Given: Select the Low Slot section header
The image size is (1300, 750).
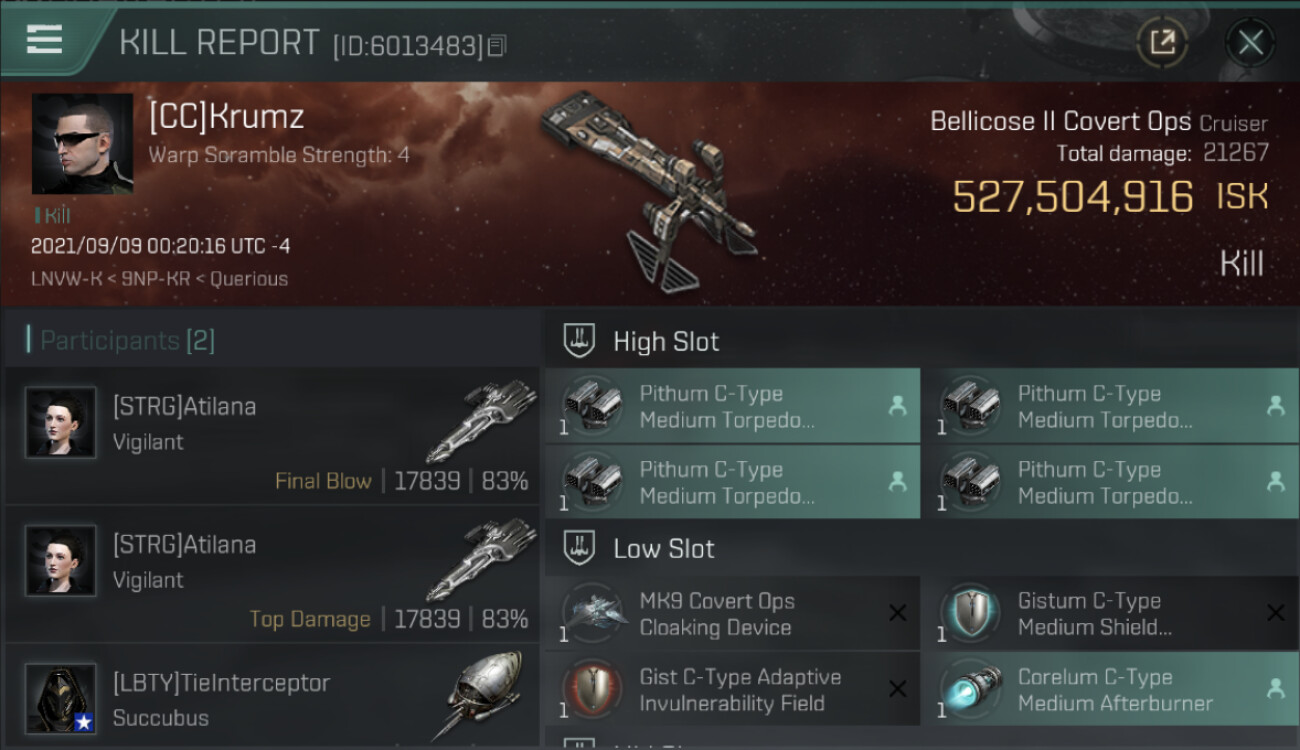Looking at the screenshot, I should [x=664, y=549].
